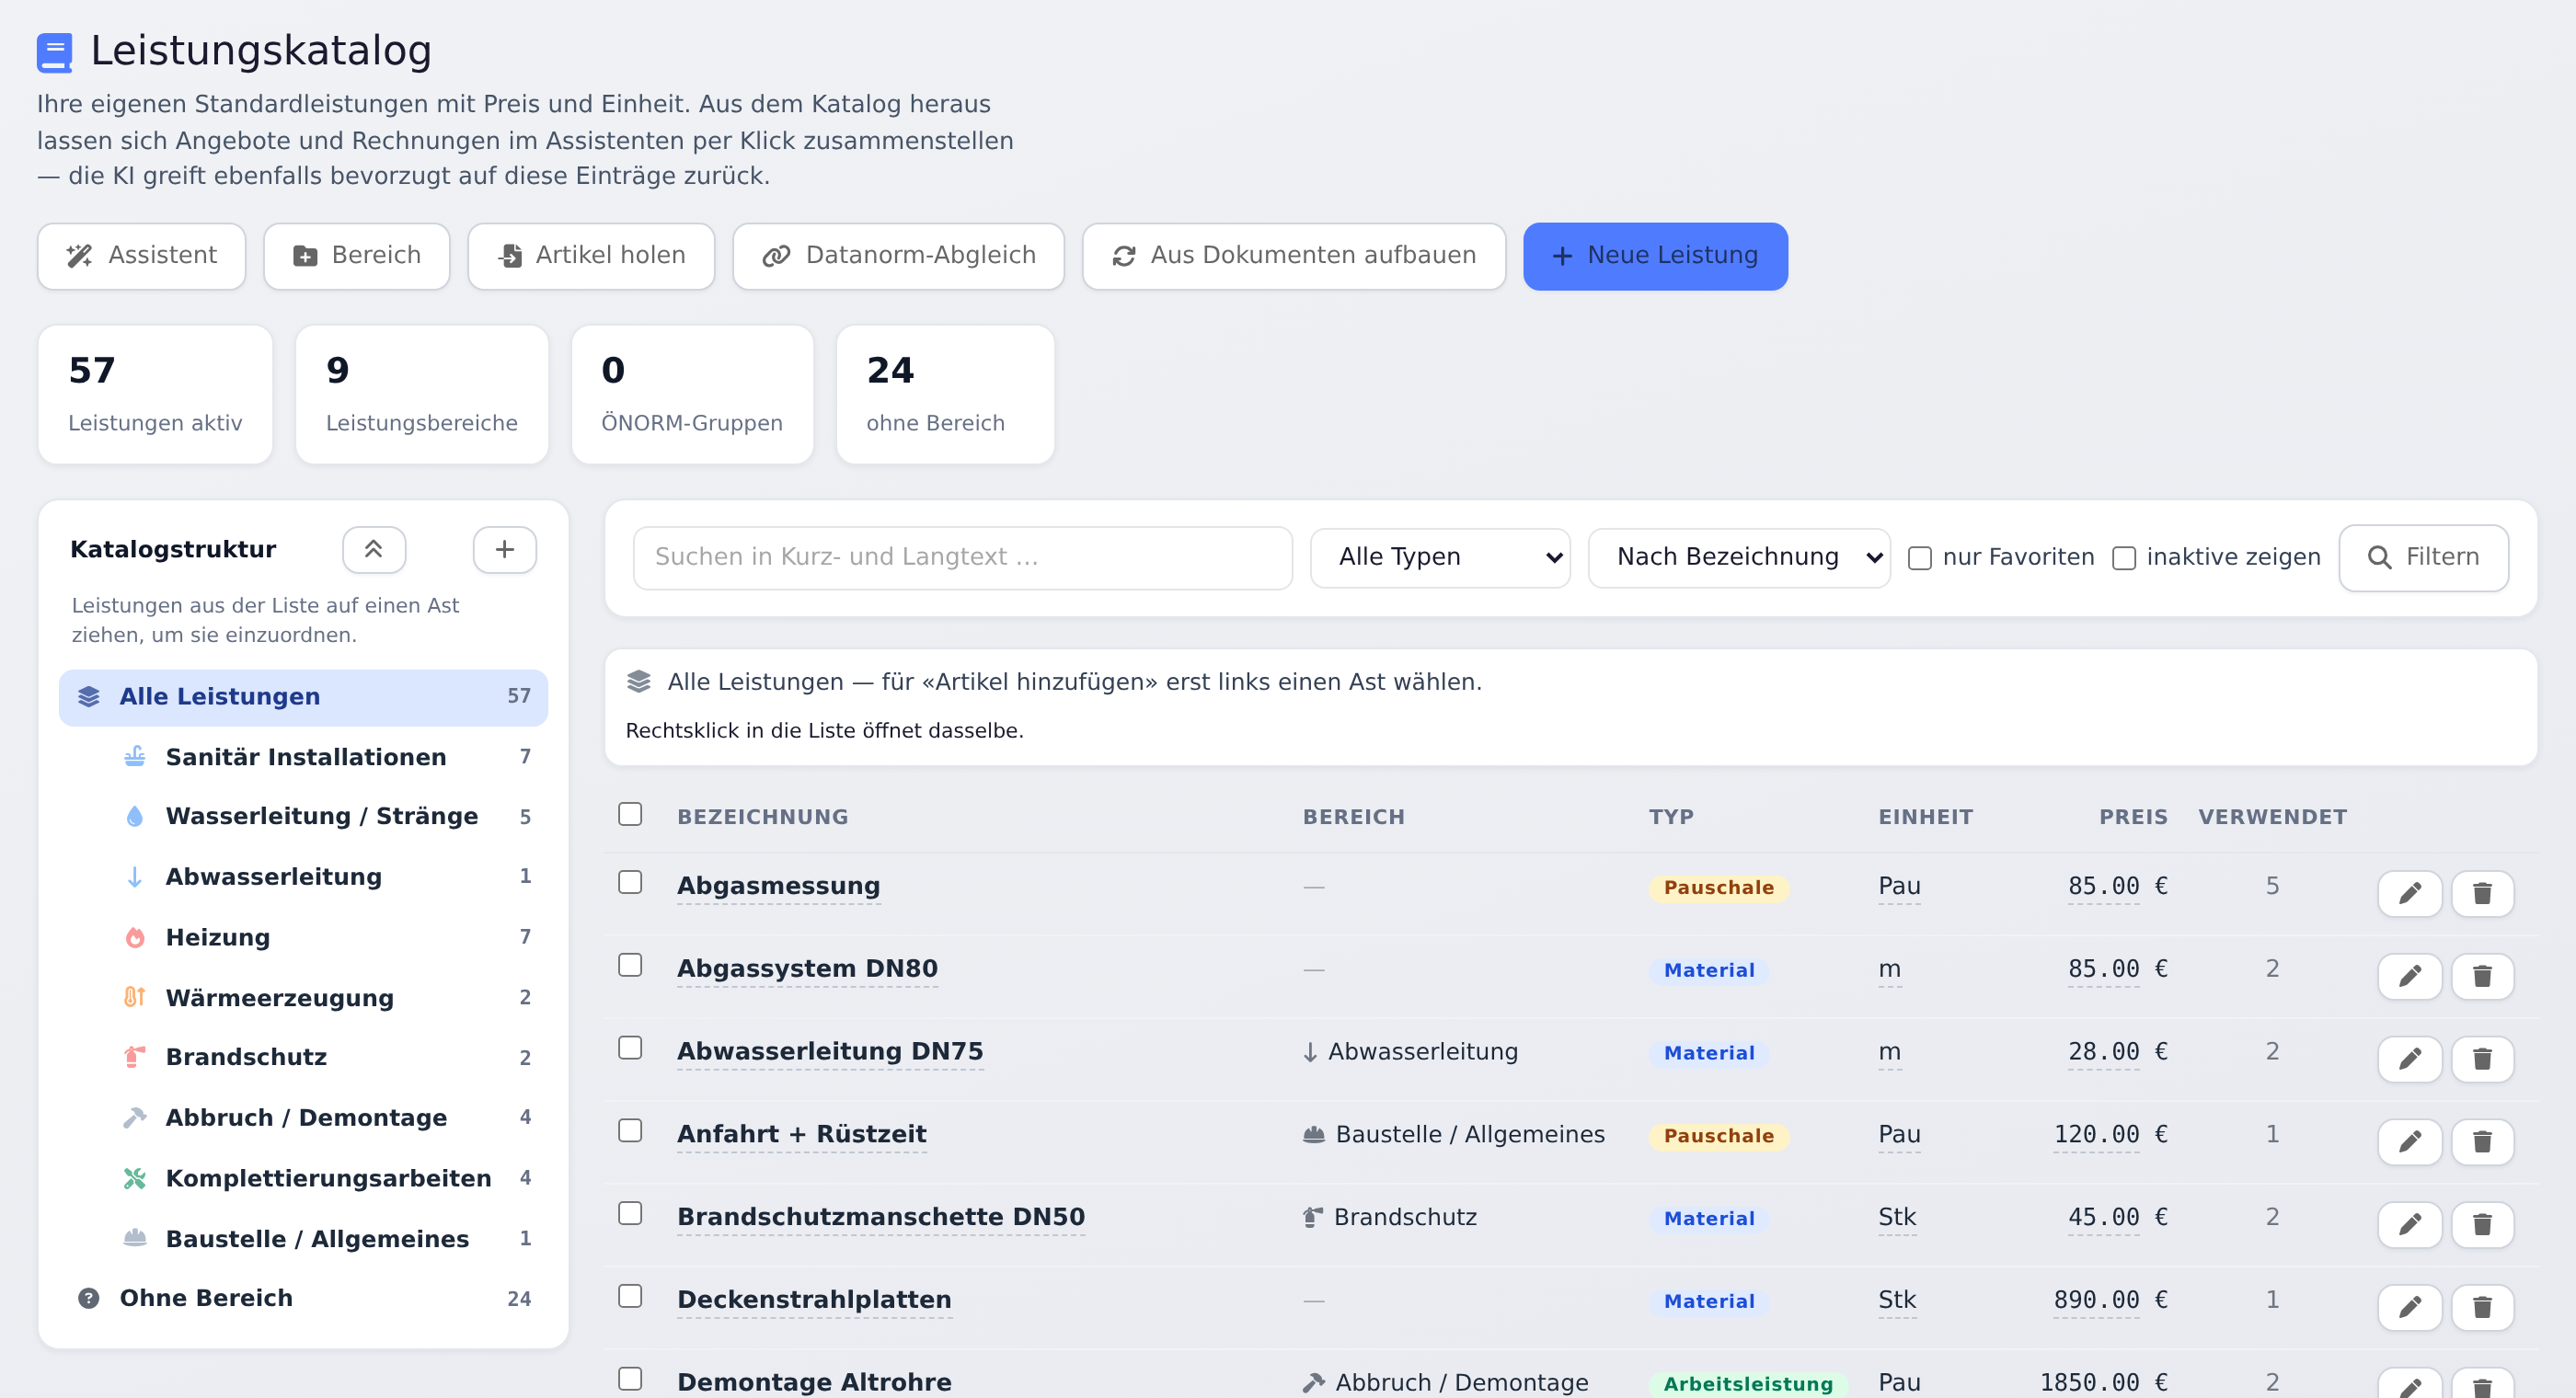Add a branch using Katalogstruktur plus icon

[x=505, y=550]
